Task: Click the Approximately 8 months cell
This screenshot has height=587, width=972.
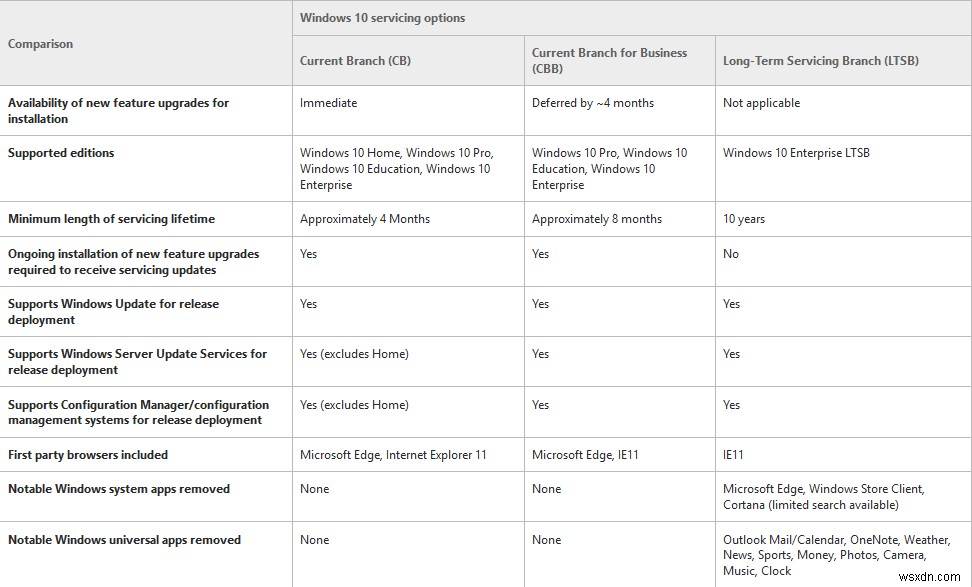Action: 596,219
